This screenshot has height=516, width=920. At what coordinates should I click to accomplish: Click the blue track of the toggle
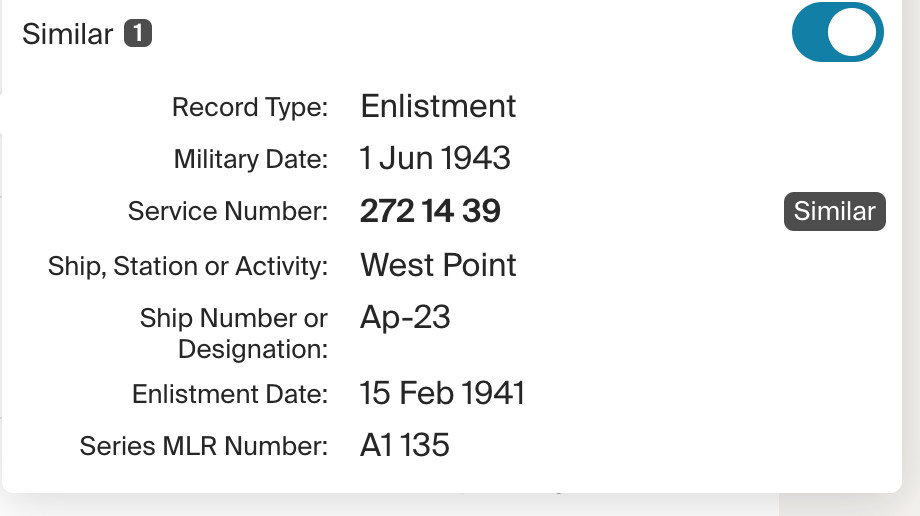[812, 33]
